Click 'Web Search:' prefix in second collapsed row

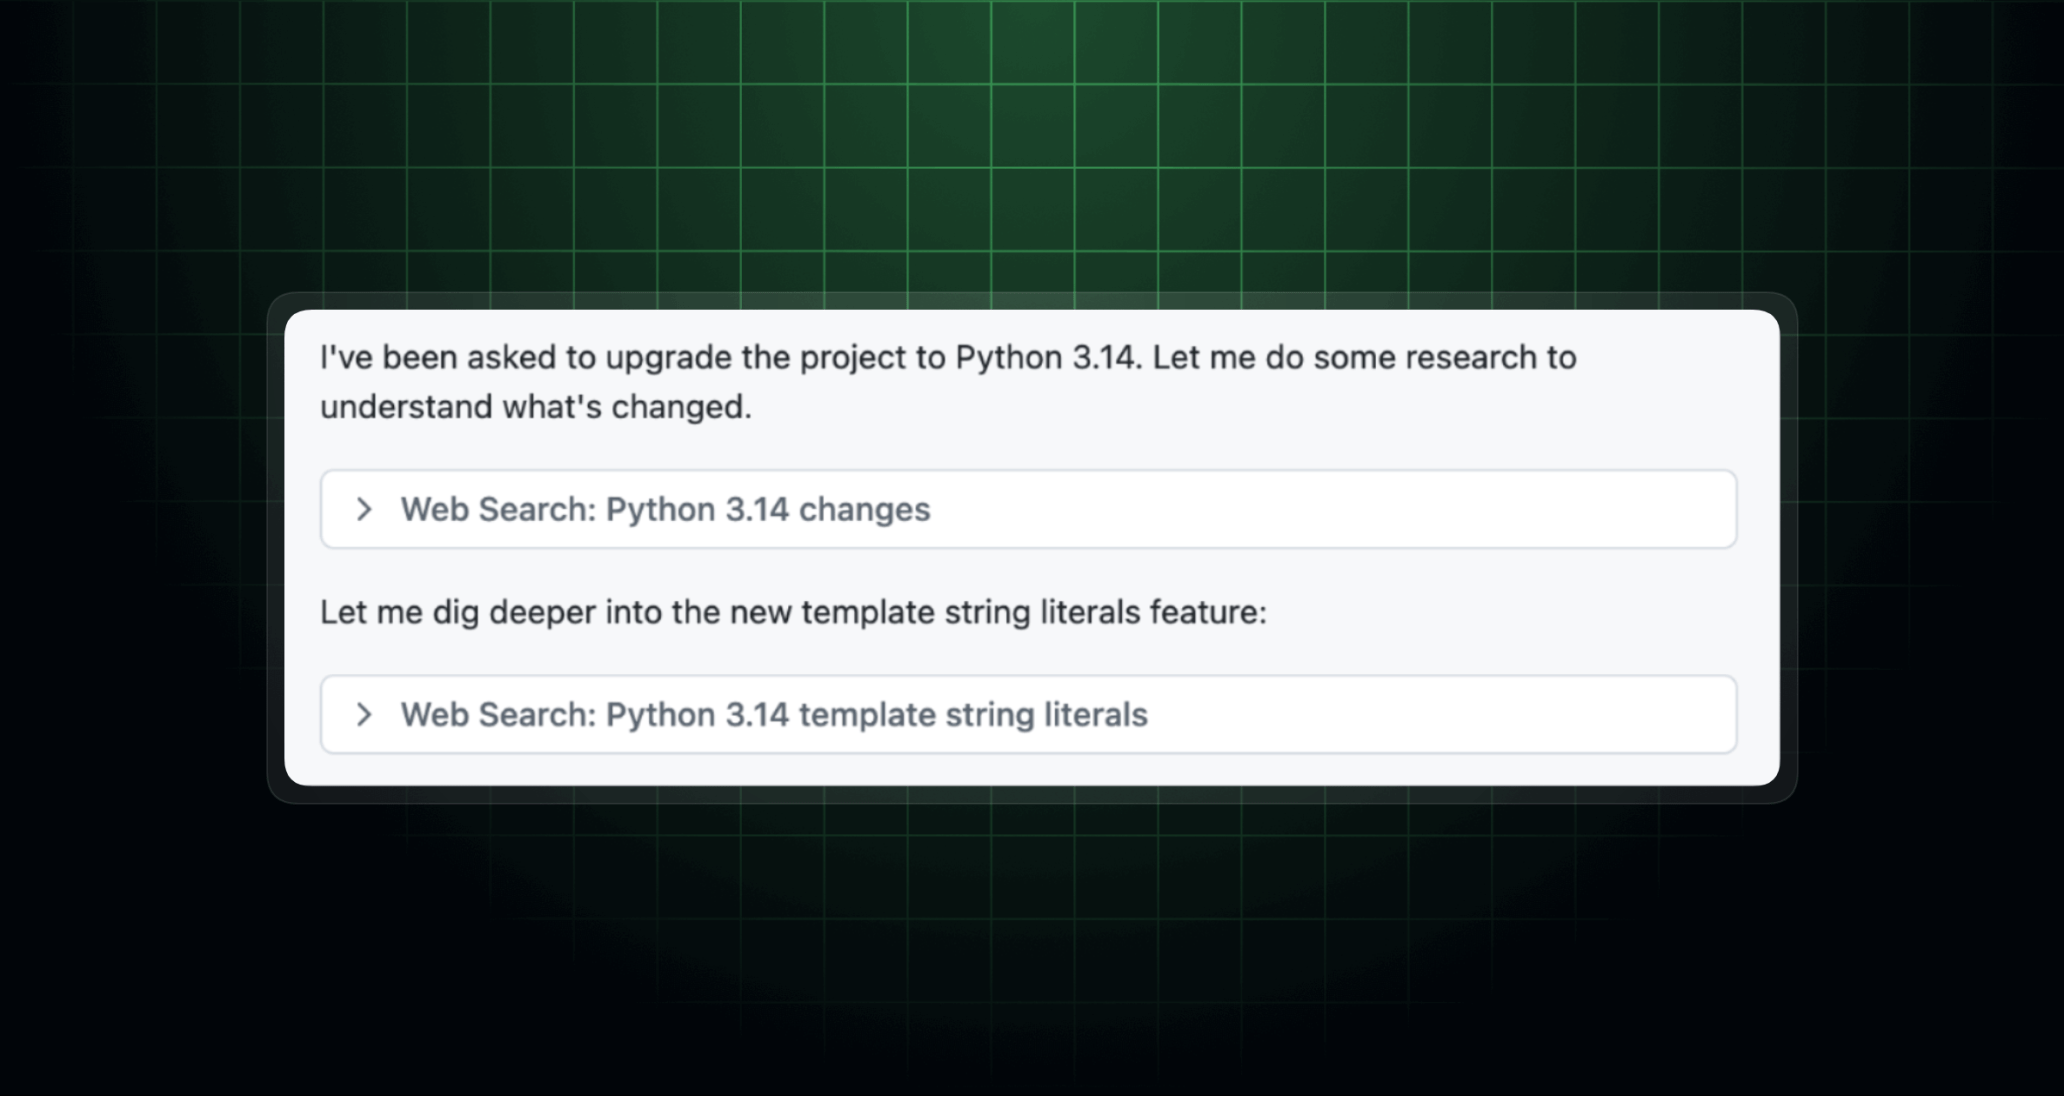click(x=497, y=714)
